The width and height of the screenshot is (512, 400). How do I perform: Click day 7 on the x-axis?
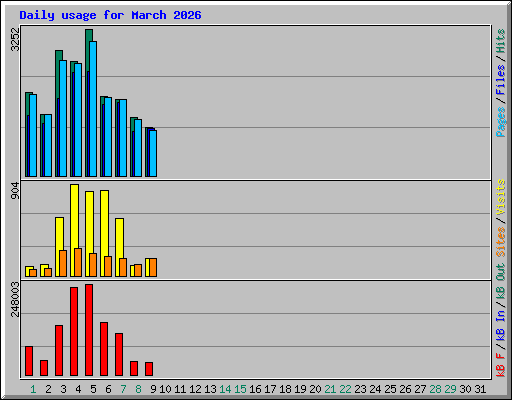pos(123,389)
